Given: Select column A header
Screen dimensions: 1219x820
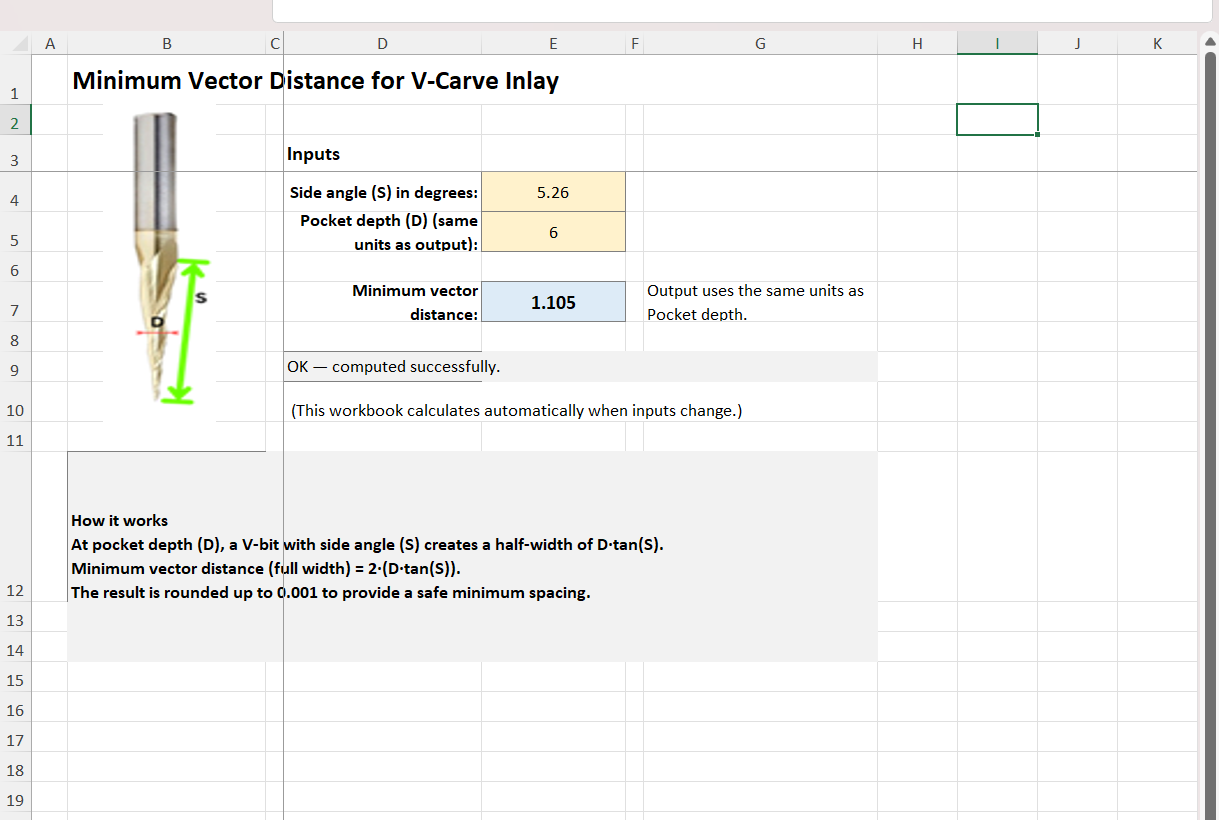Looking at the screenshot, I should (50, 43).
